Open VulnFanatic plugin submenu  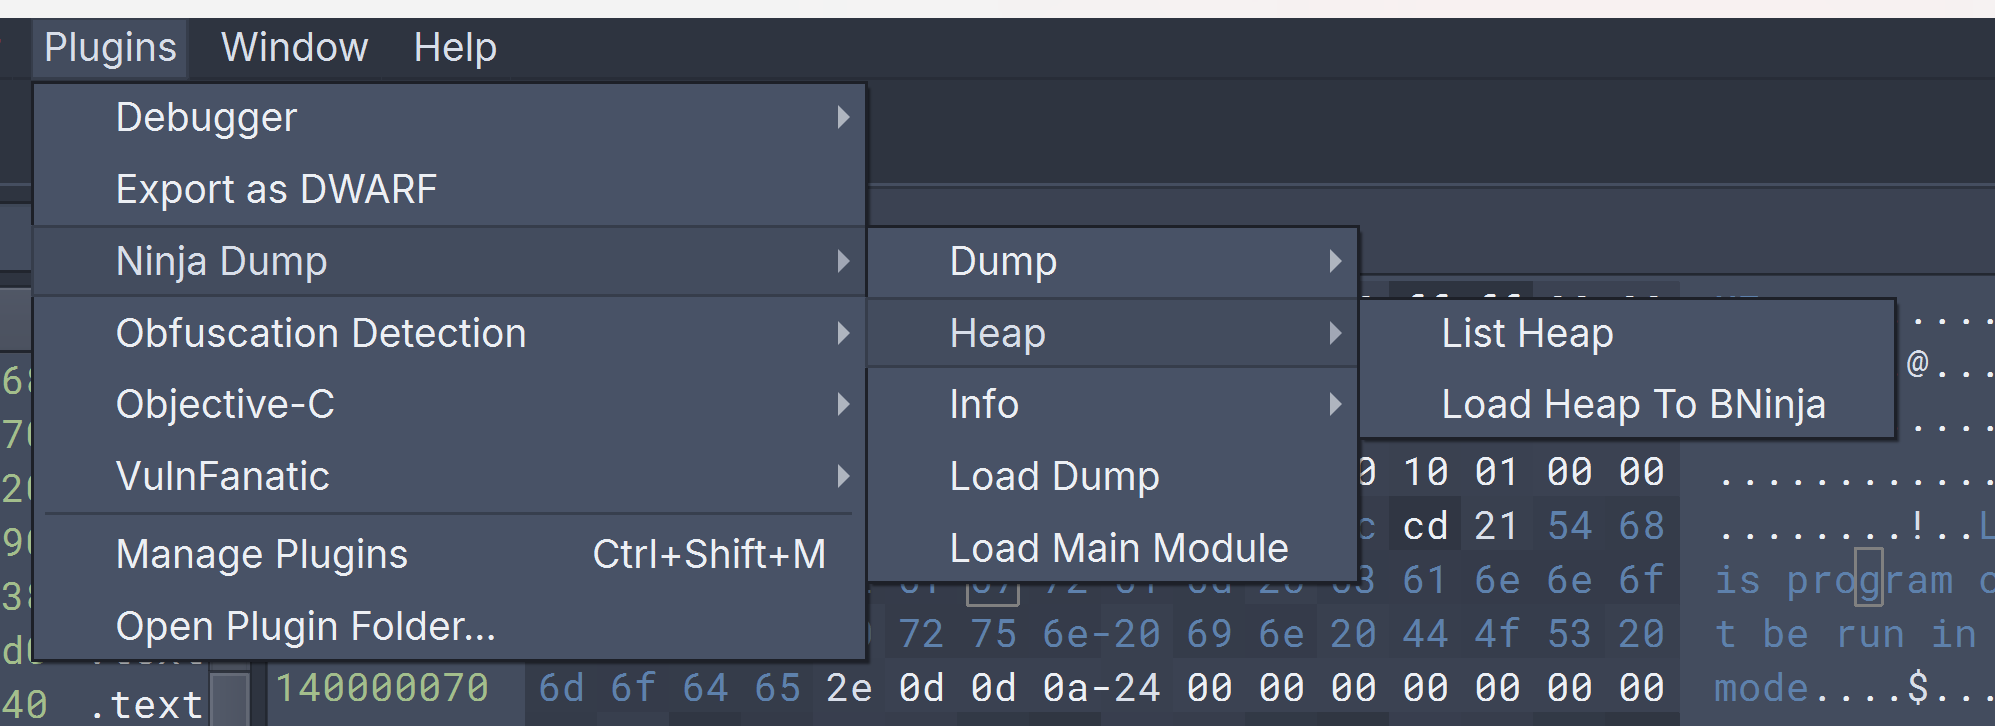coord(449,476)
